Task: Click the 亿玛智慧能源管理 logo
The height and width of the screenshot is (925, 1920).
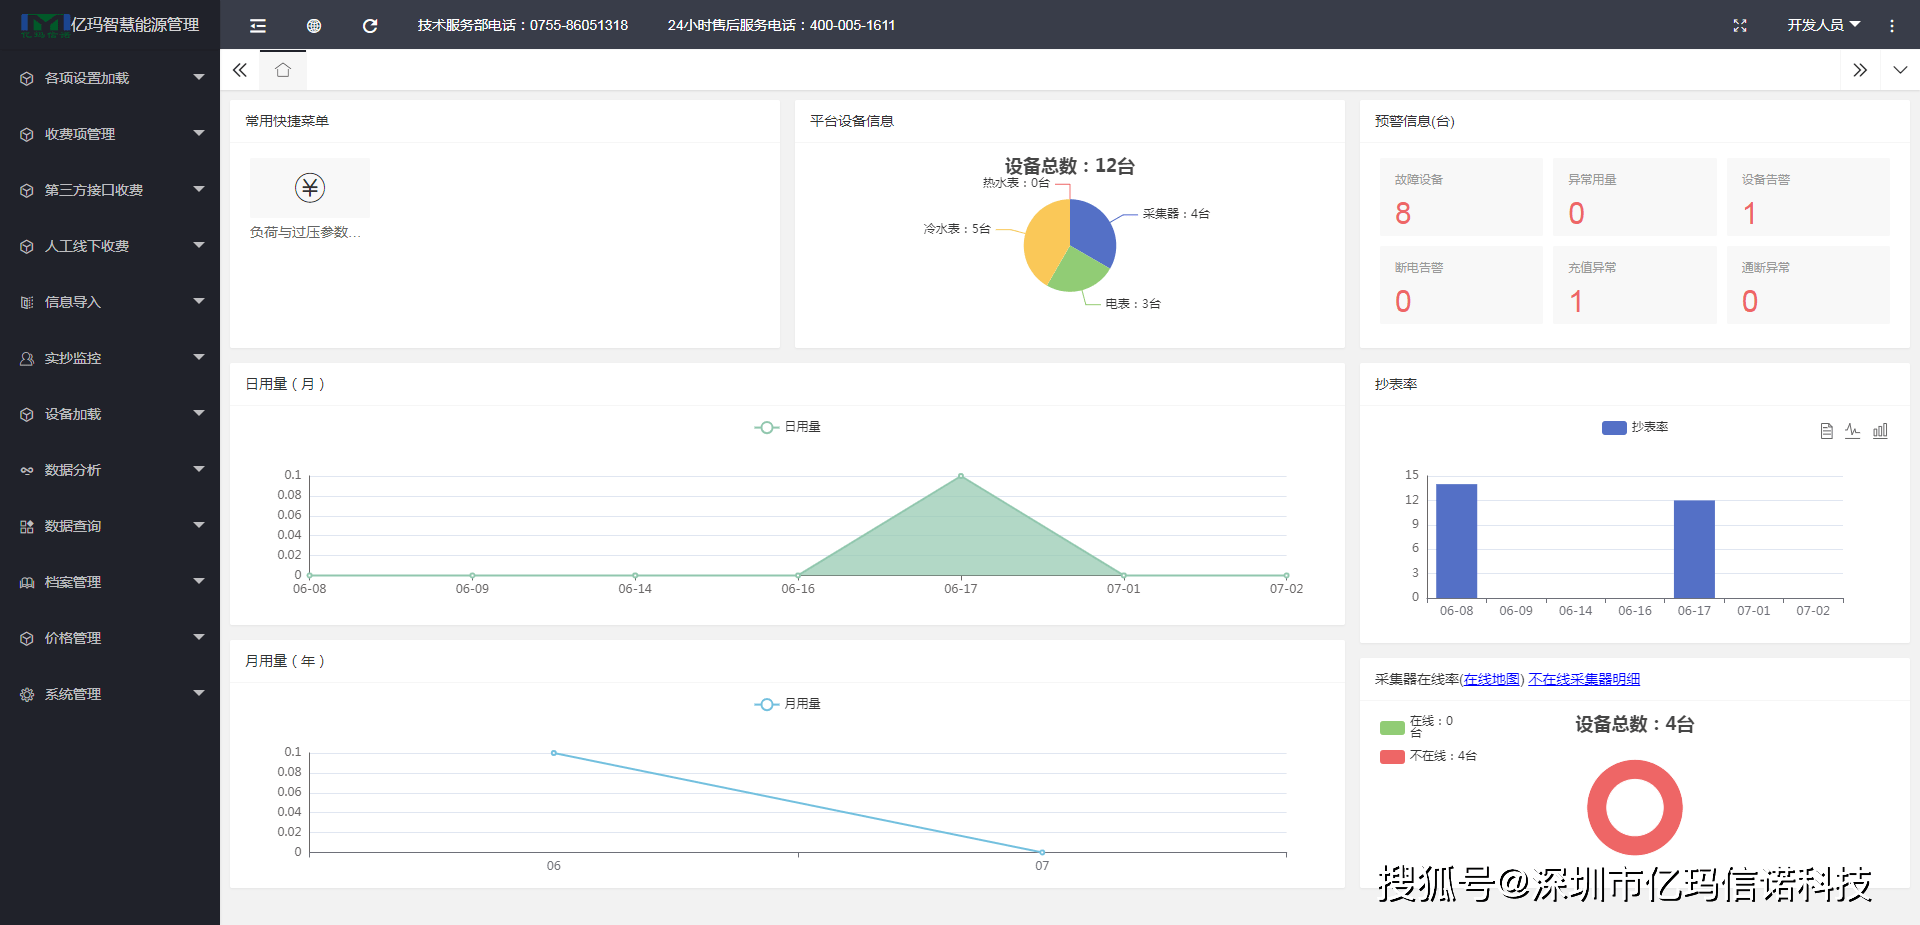Action: [x=110, y=25]
